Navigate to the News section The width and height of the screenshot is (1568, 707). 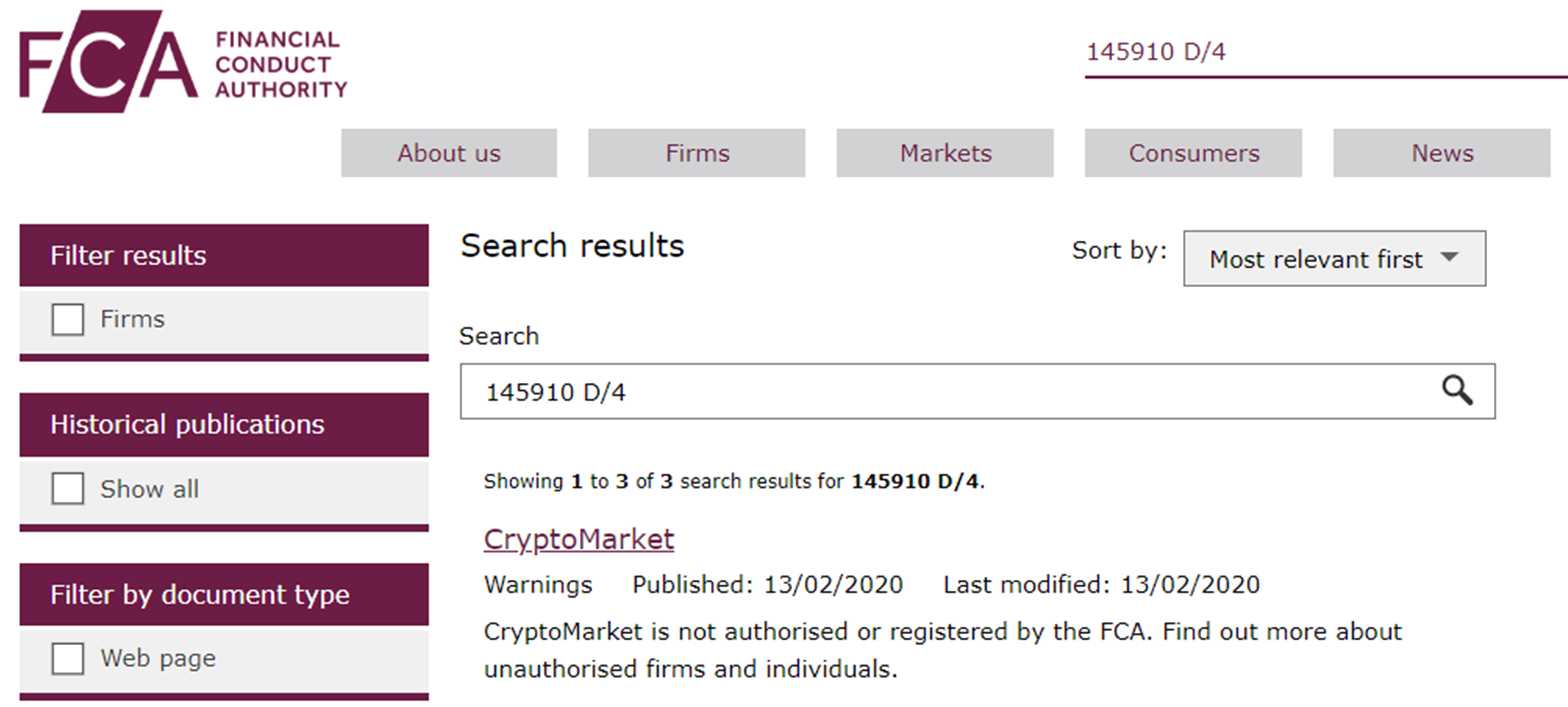pos(1442,154)
